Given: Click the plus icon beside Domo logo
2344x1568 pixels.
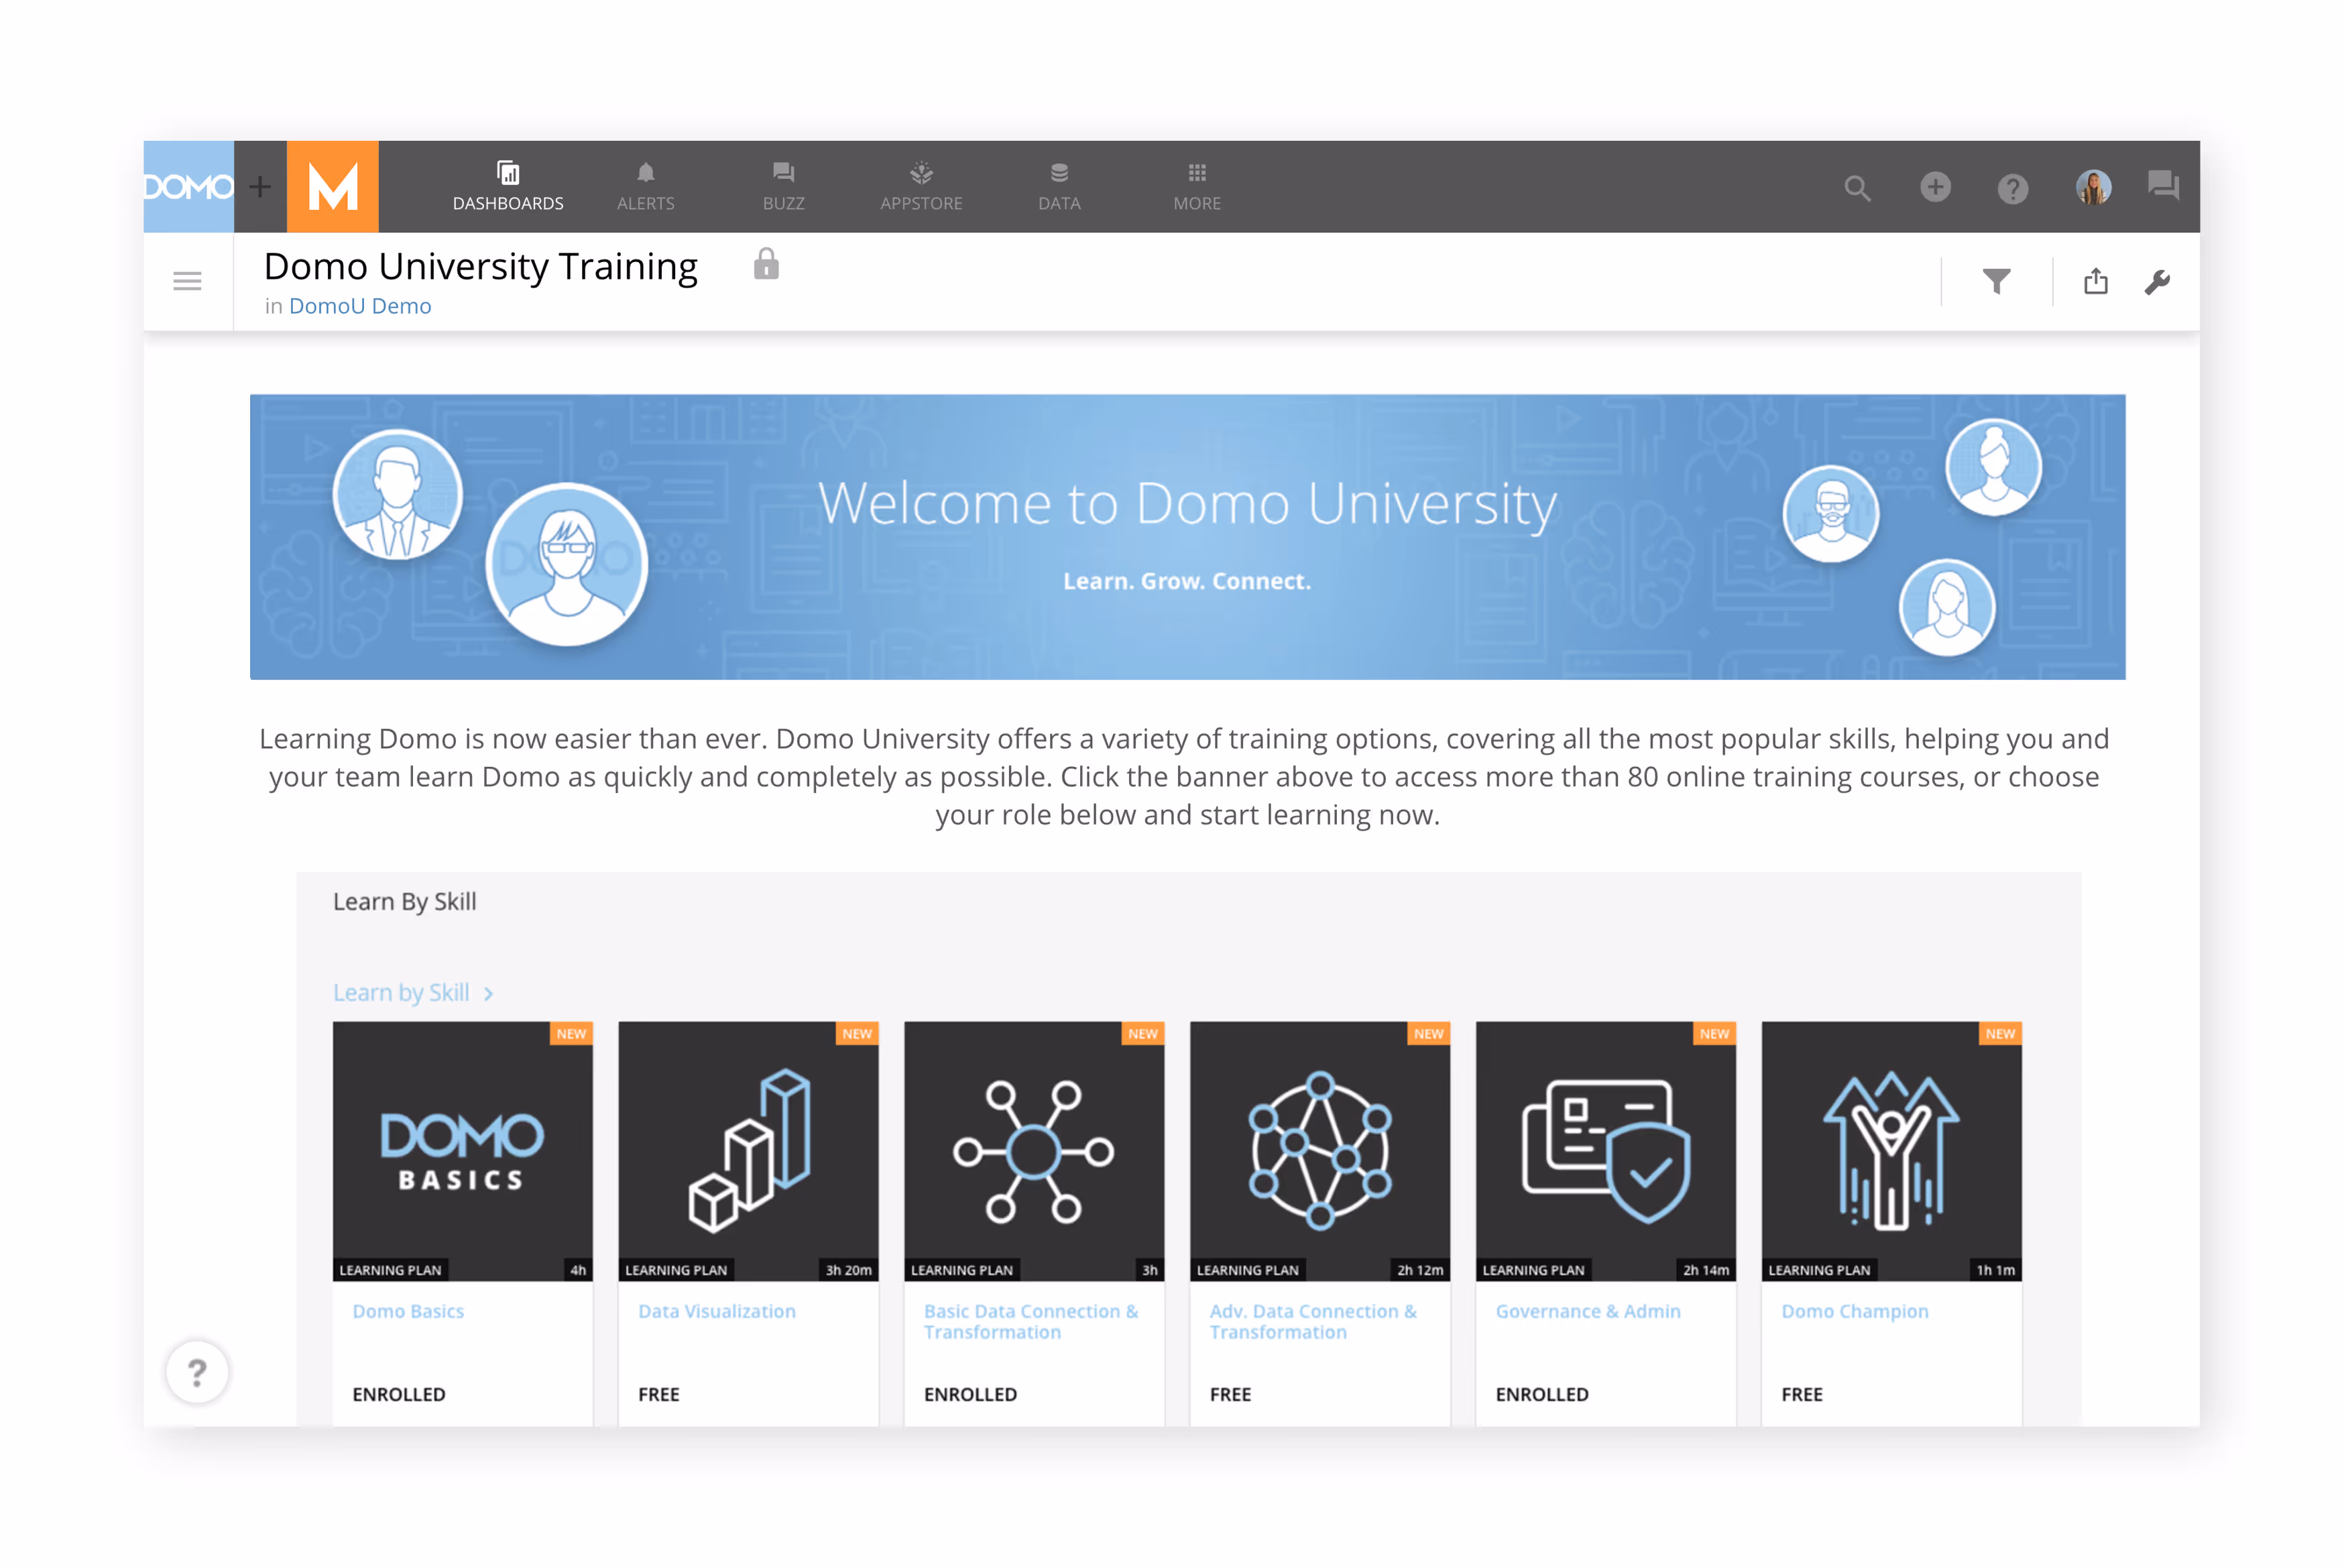Looking at the screenshot, I should tap(260, 187).
